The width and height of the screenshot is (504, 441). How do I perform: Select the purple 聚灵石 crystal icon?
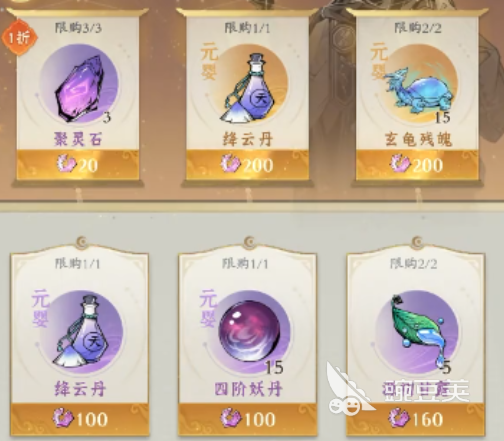[x=79, y=89]
